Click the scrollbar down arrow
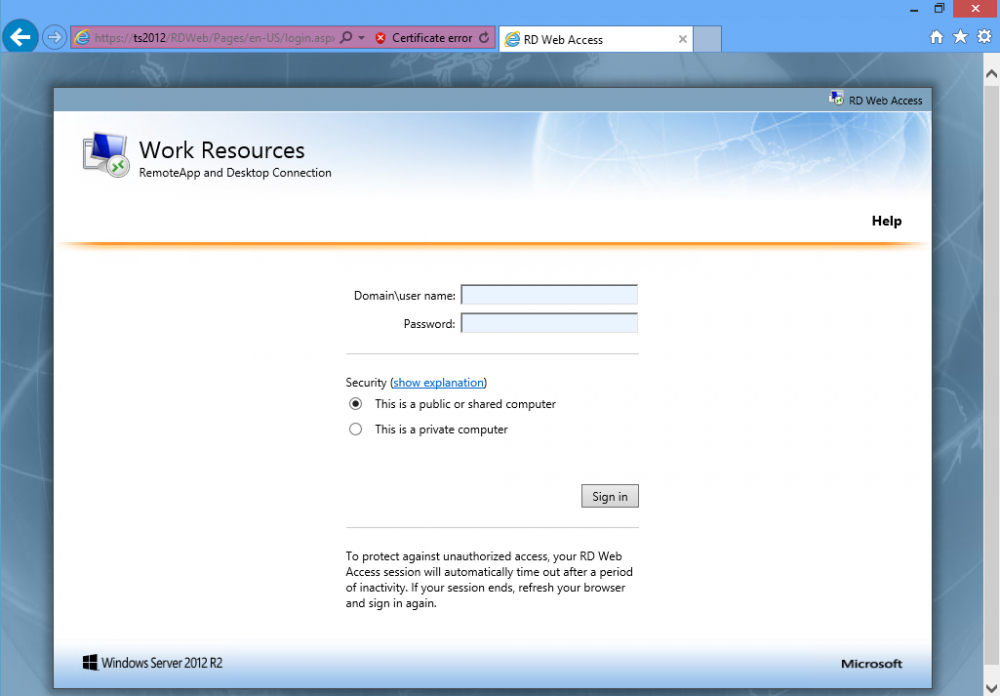 [991, 688]
